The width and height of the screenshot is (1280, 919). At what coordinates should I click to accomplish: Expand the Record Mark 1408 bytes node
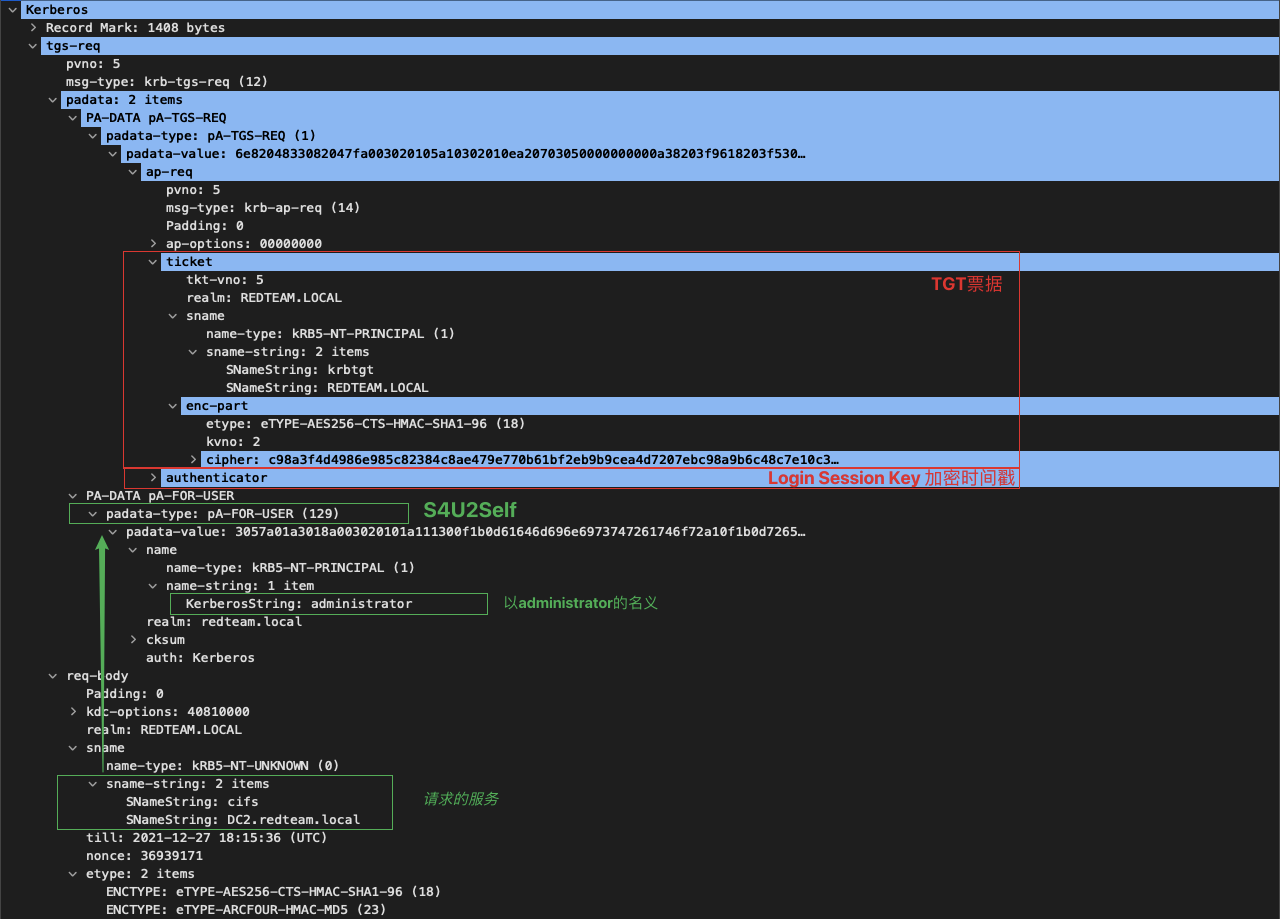33,28
